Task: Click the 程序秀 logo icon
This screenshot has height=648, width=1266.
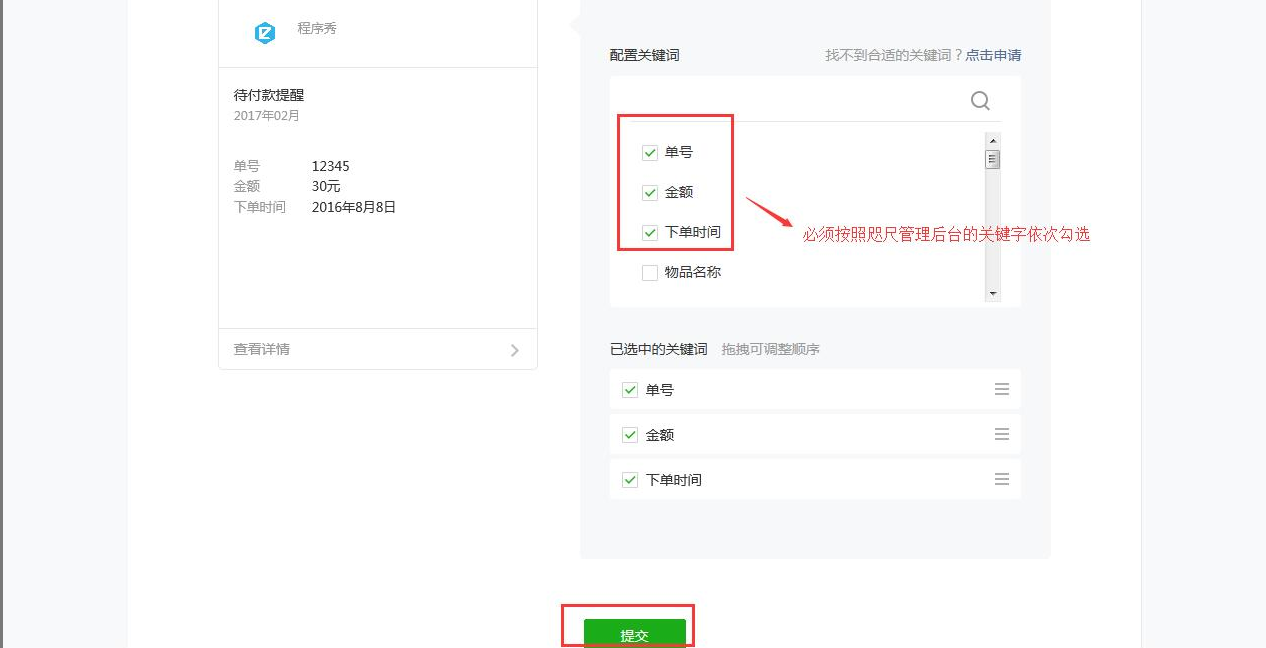Action: pos(264,33)
